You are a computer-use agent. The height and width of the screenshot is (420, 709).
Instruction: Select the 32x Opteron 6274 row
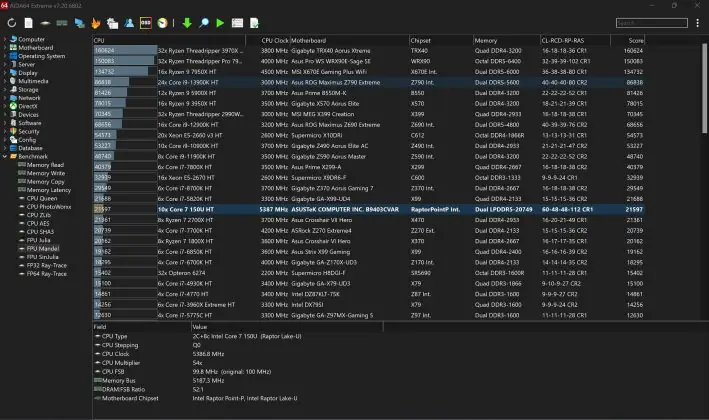pos(369,273)
